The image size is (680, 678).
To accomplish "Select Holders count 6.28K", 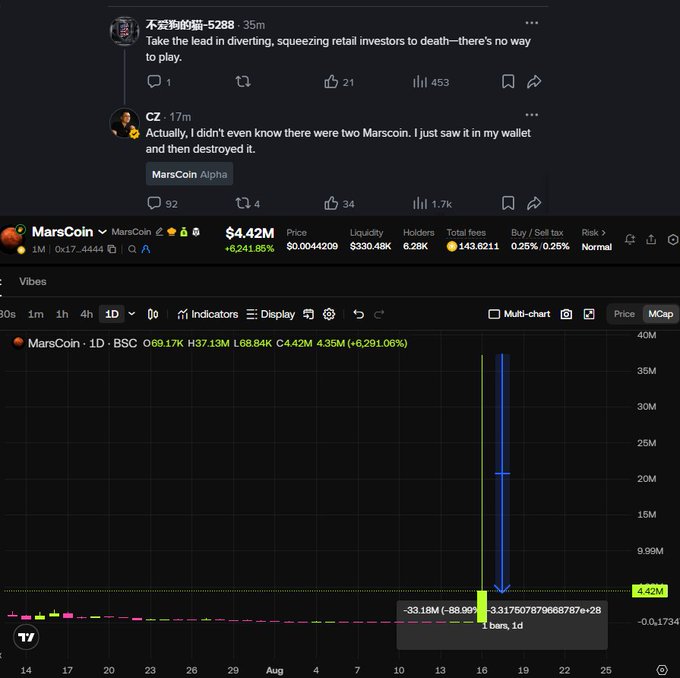I will (415, 246).
